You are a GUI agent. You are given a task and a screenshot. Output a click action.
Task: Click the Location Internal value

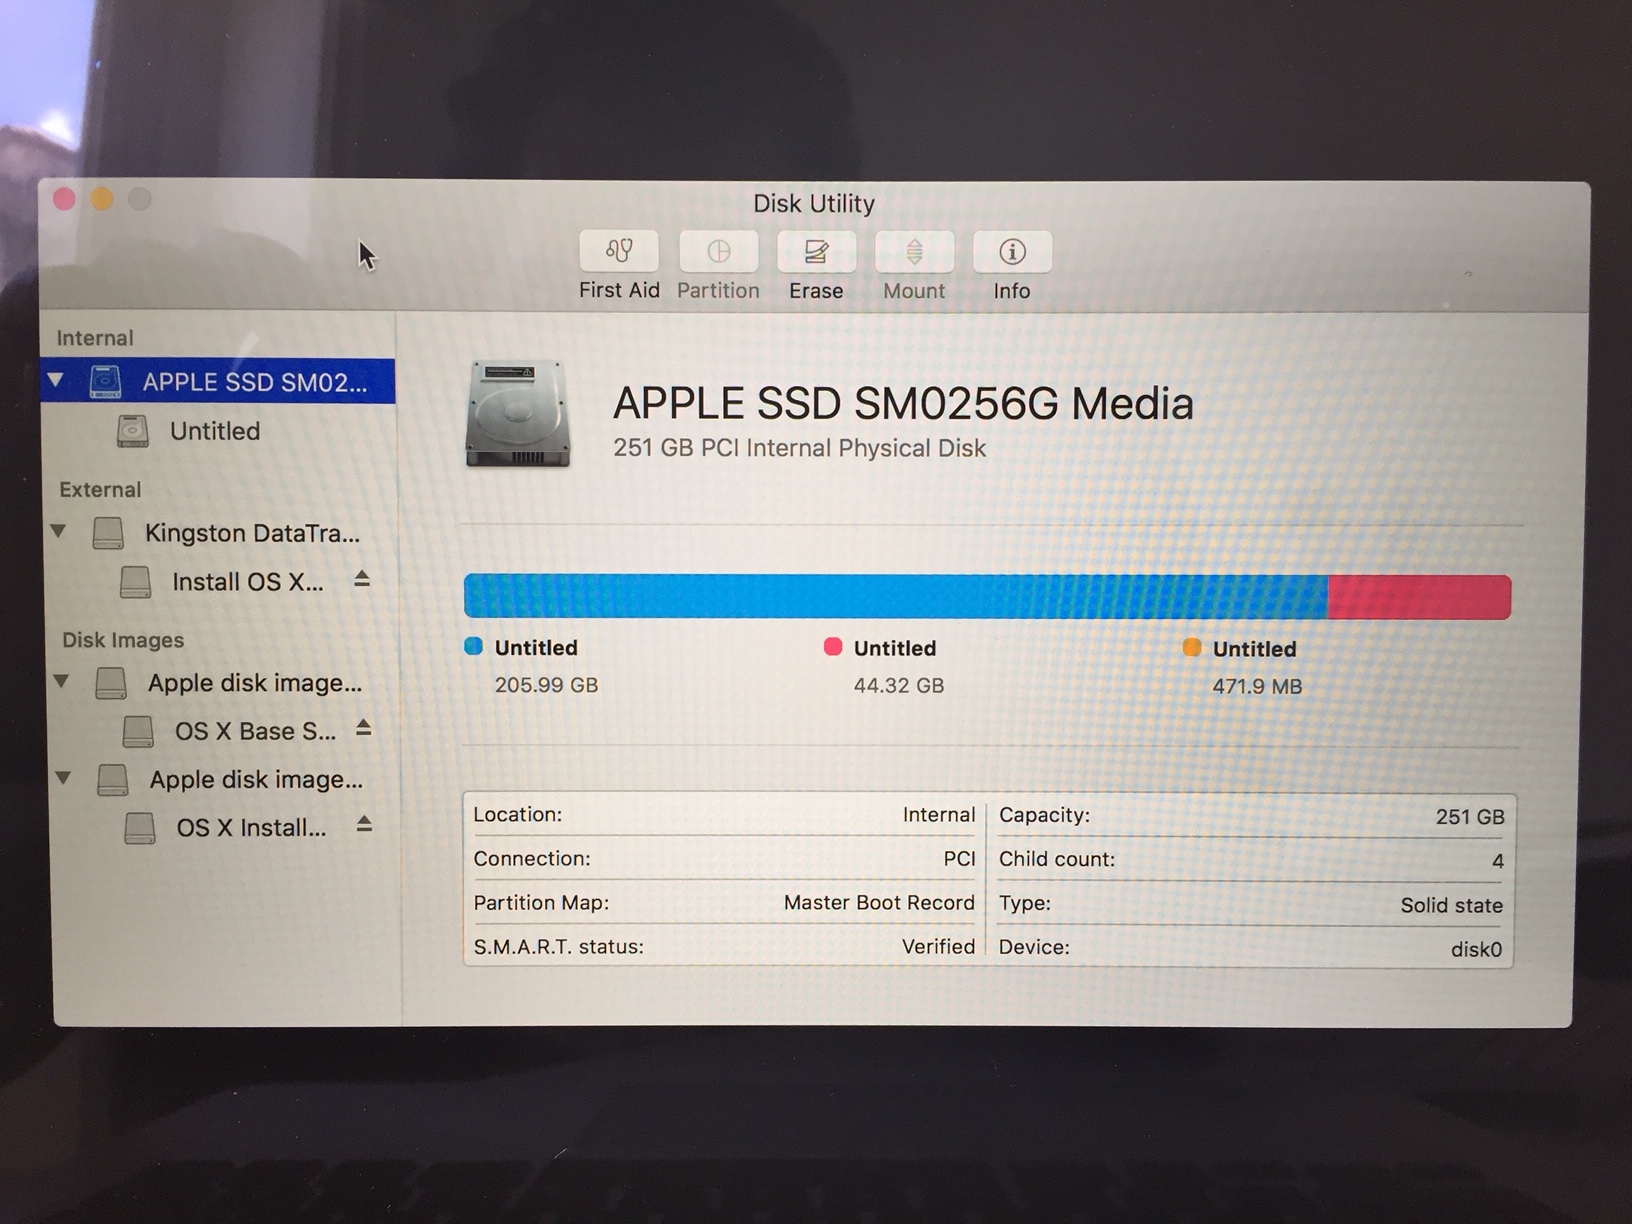[938, 815]
